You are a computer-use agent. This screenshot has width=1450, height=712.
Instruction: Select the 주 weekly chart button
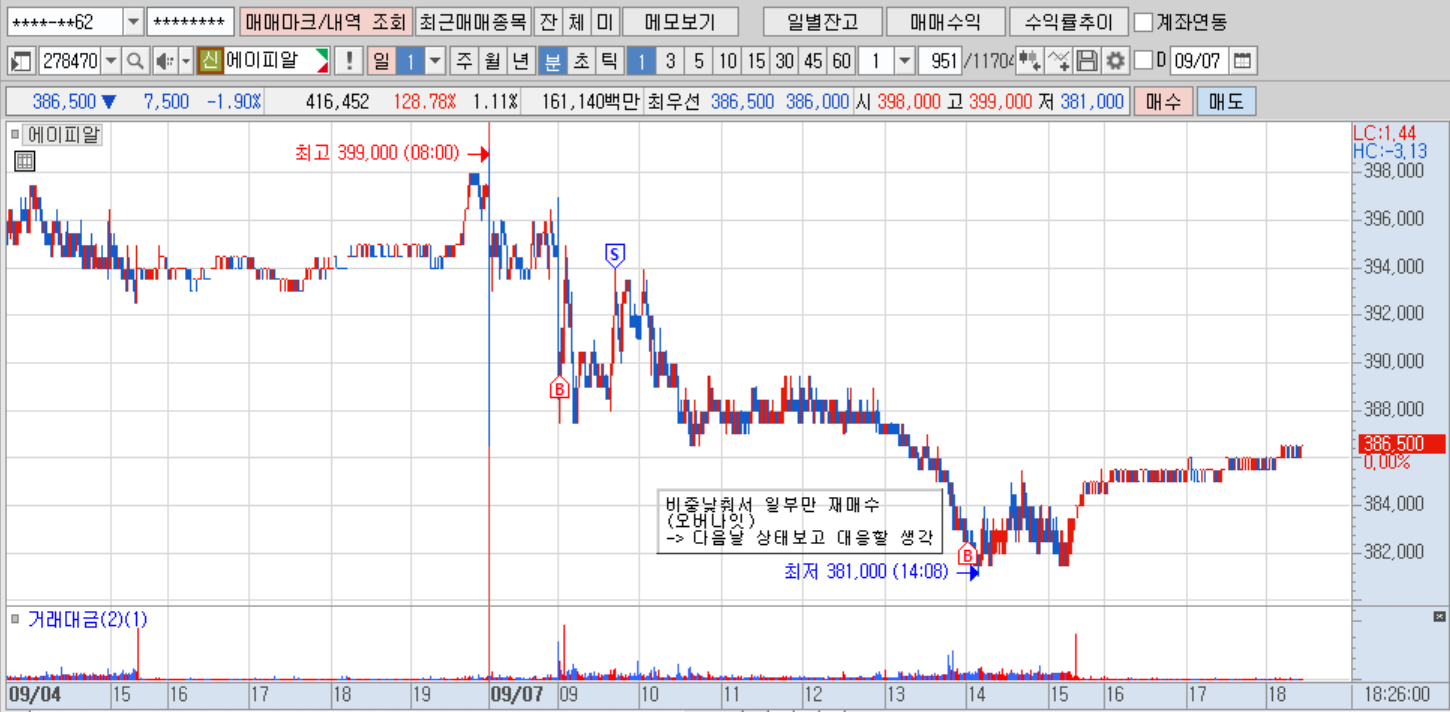(464, 61)
